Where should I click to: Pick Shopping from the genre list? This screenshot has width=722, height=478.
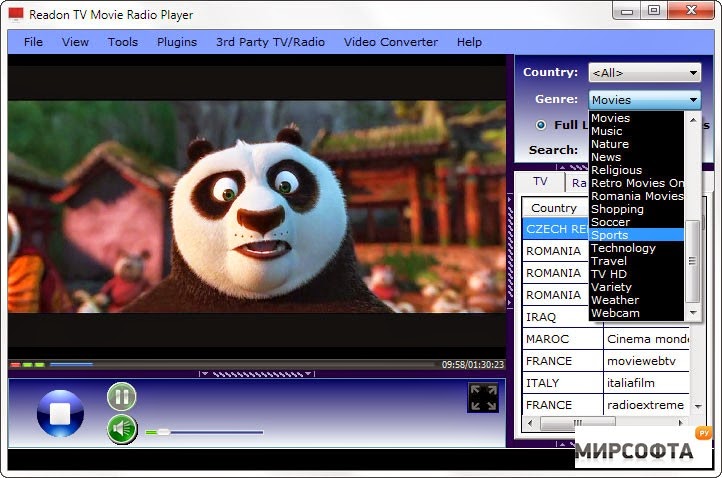pos(636,209)
